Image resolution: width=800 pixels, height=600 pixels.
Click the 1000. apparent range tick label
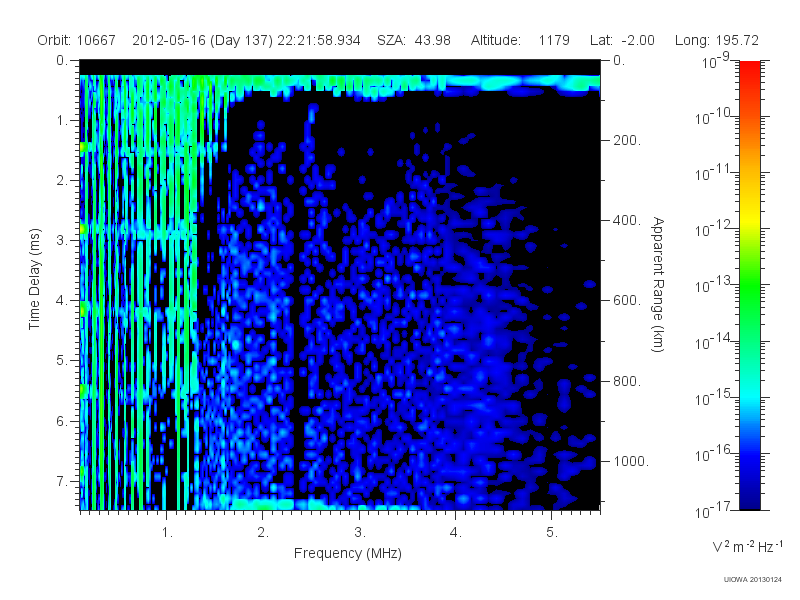pyautogui.click(x=631, y=461)
